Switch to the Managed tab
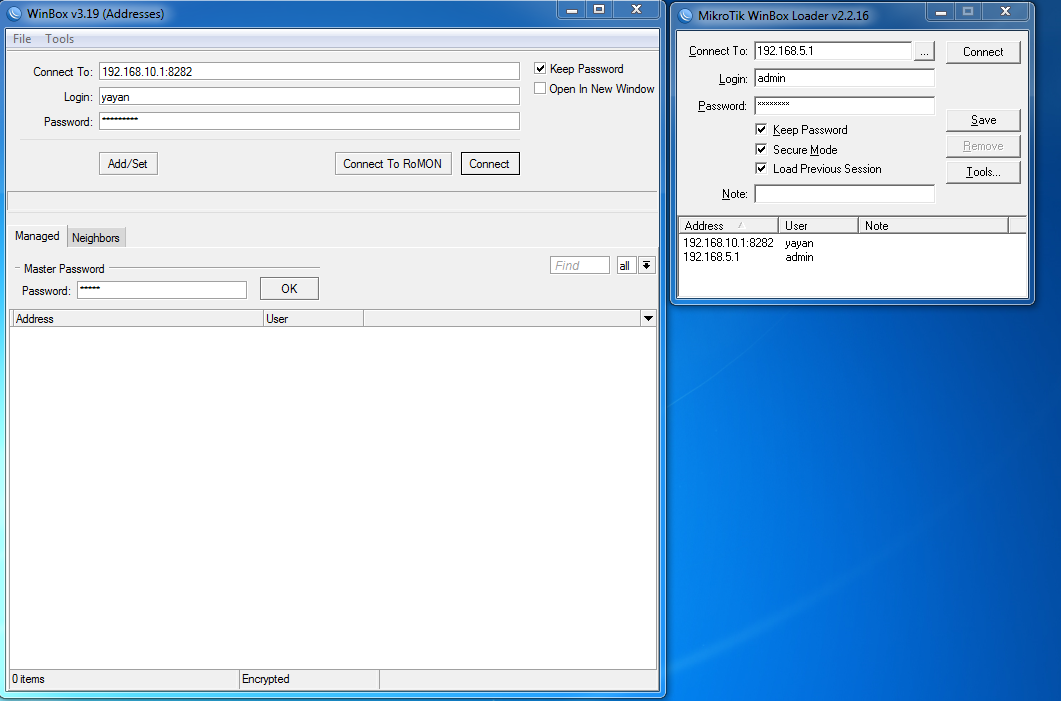Image resolution: width=1061 pixels, height=701 pixels. [37, 236]
